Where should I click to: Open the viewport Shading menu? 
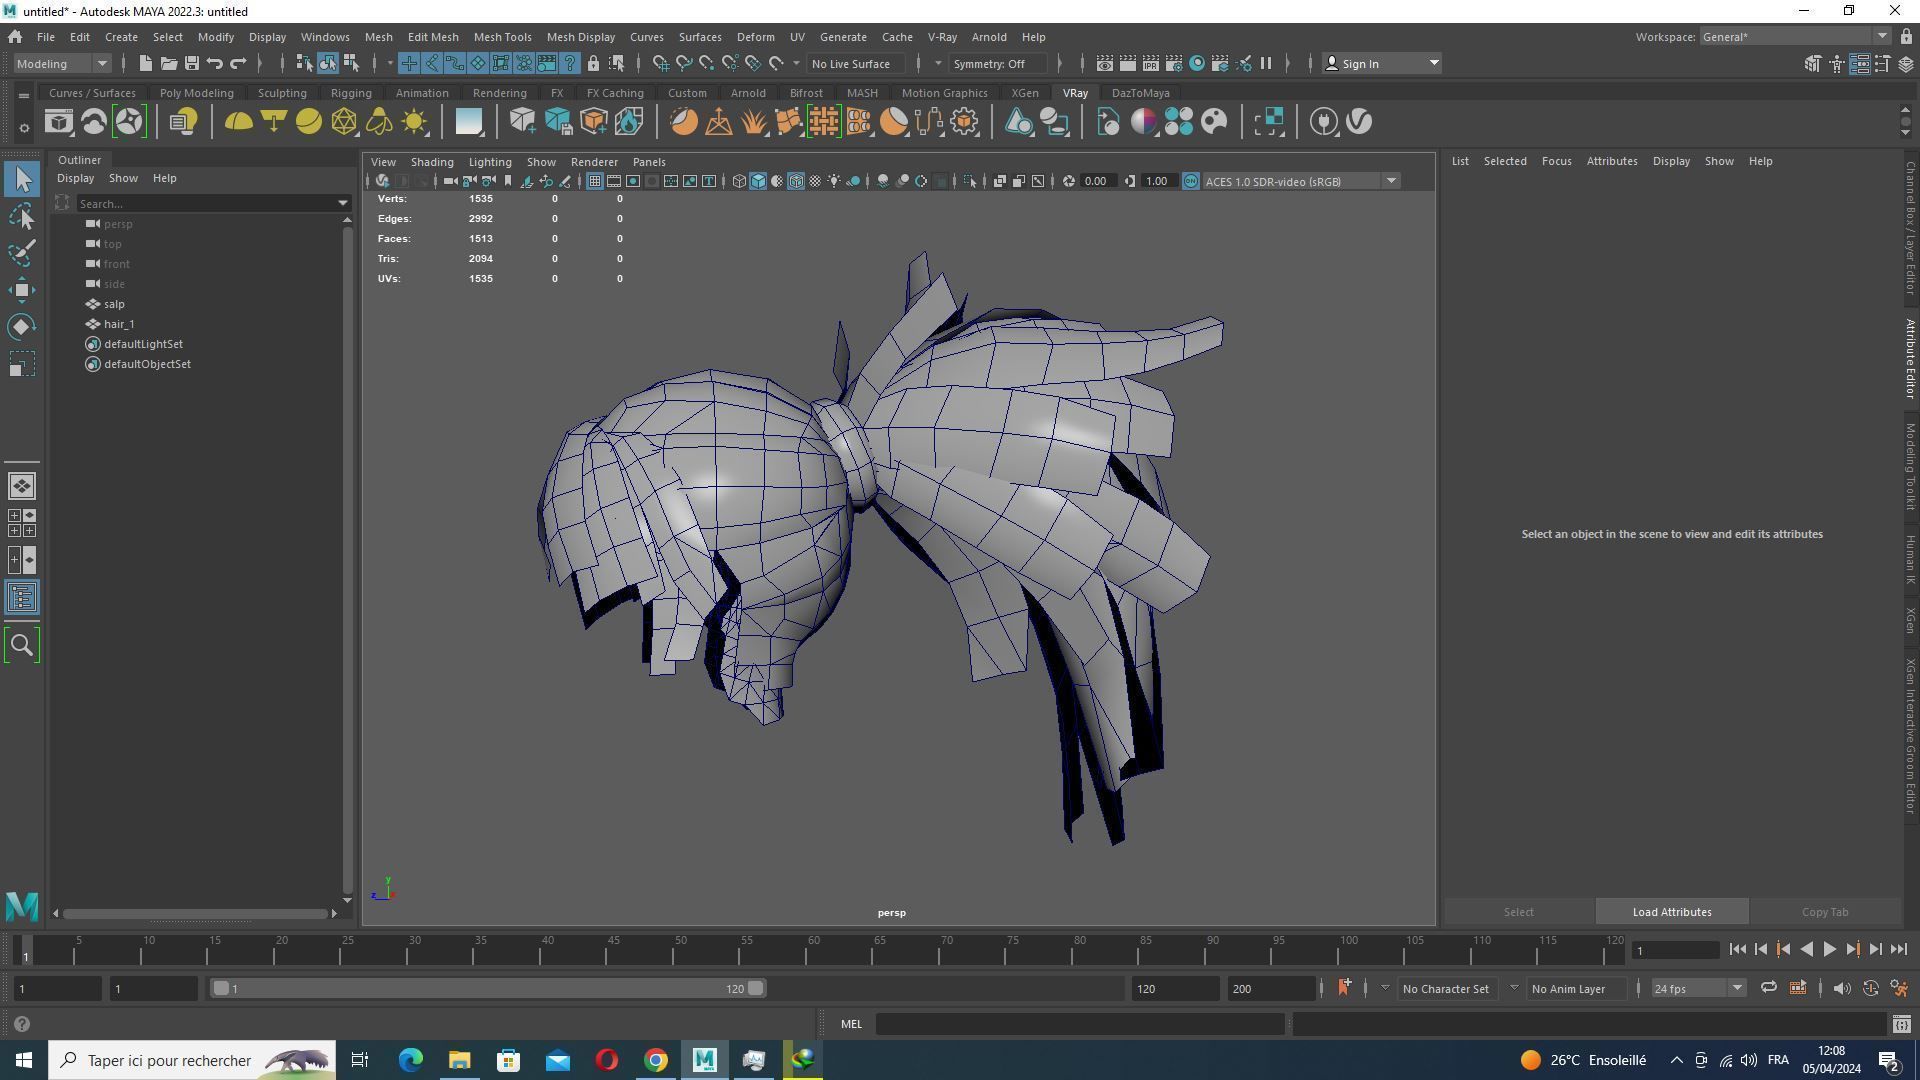coord(432,162)
